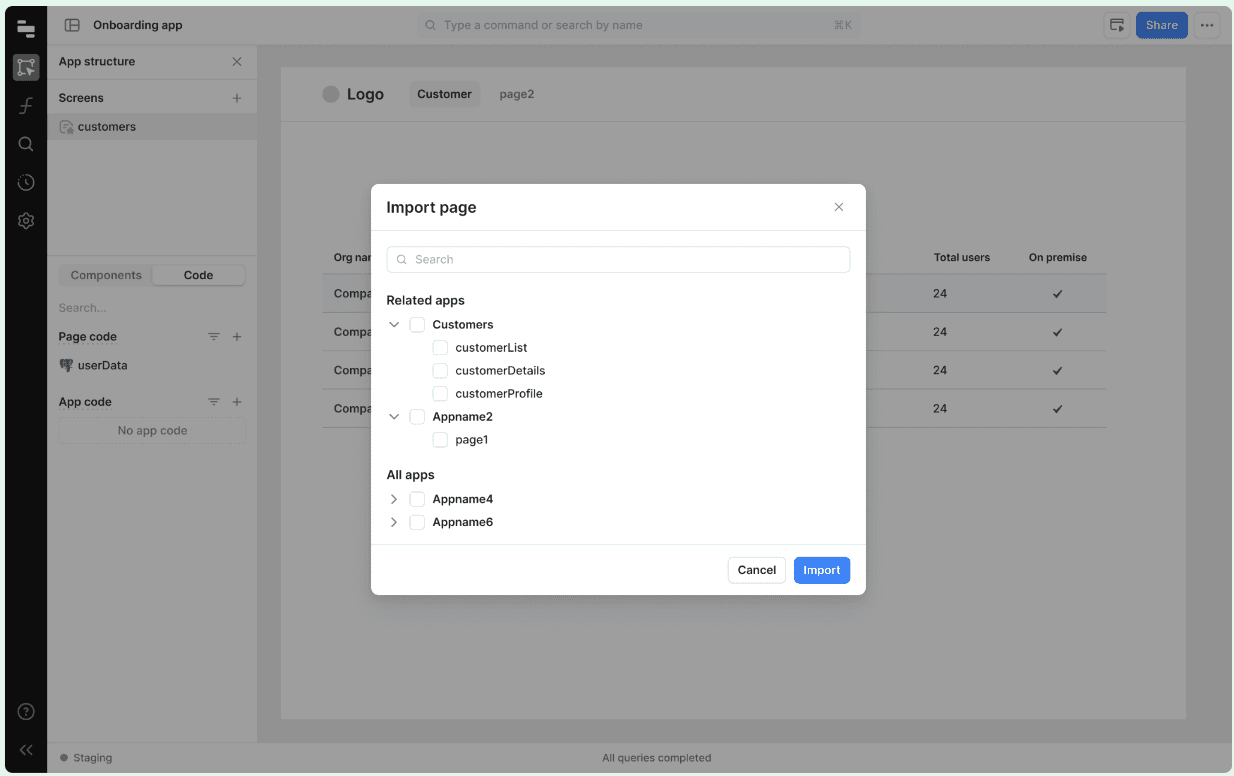Open the code functions panel
The image size is (1234, 776).
25,105
